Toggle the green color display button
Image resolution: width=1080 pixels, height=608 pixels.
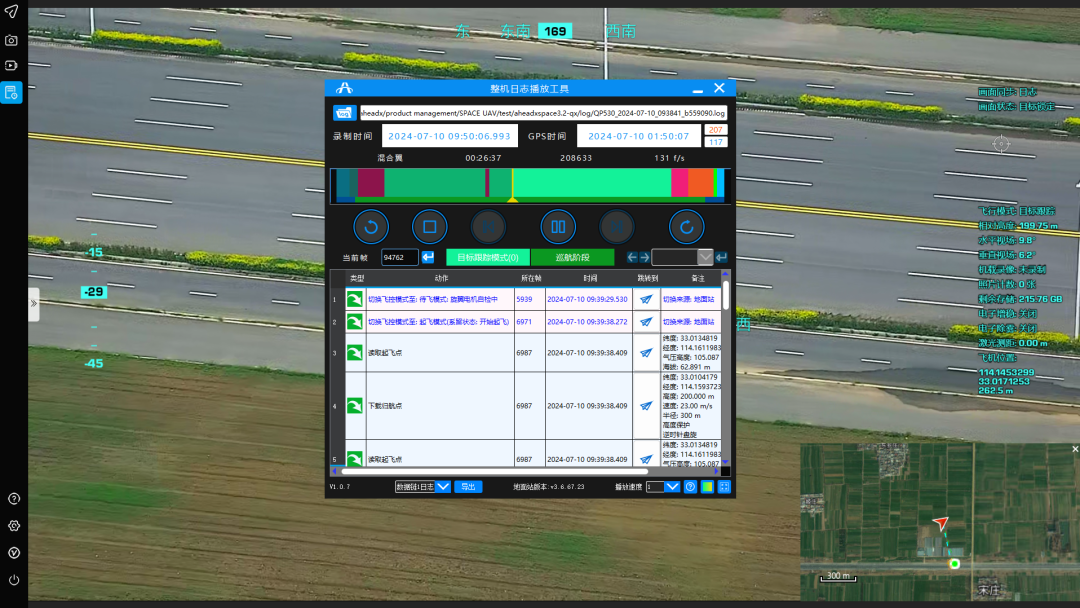707,487
